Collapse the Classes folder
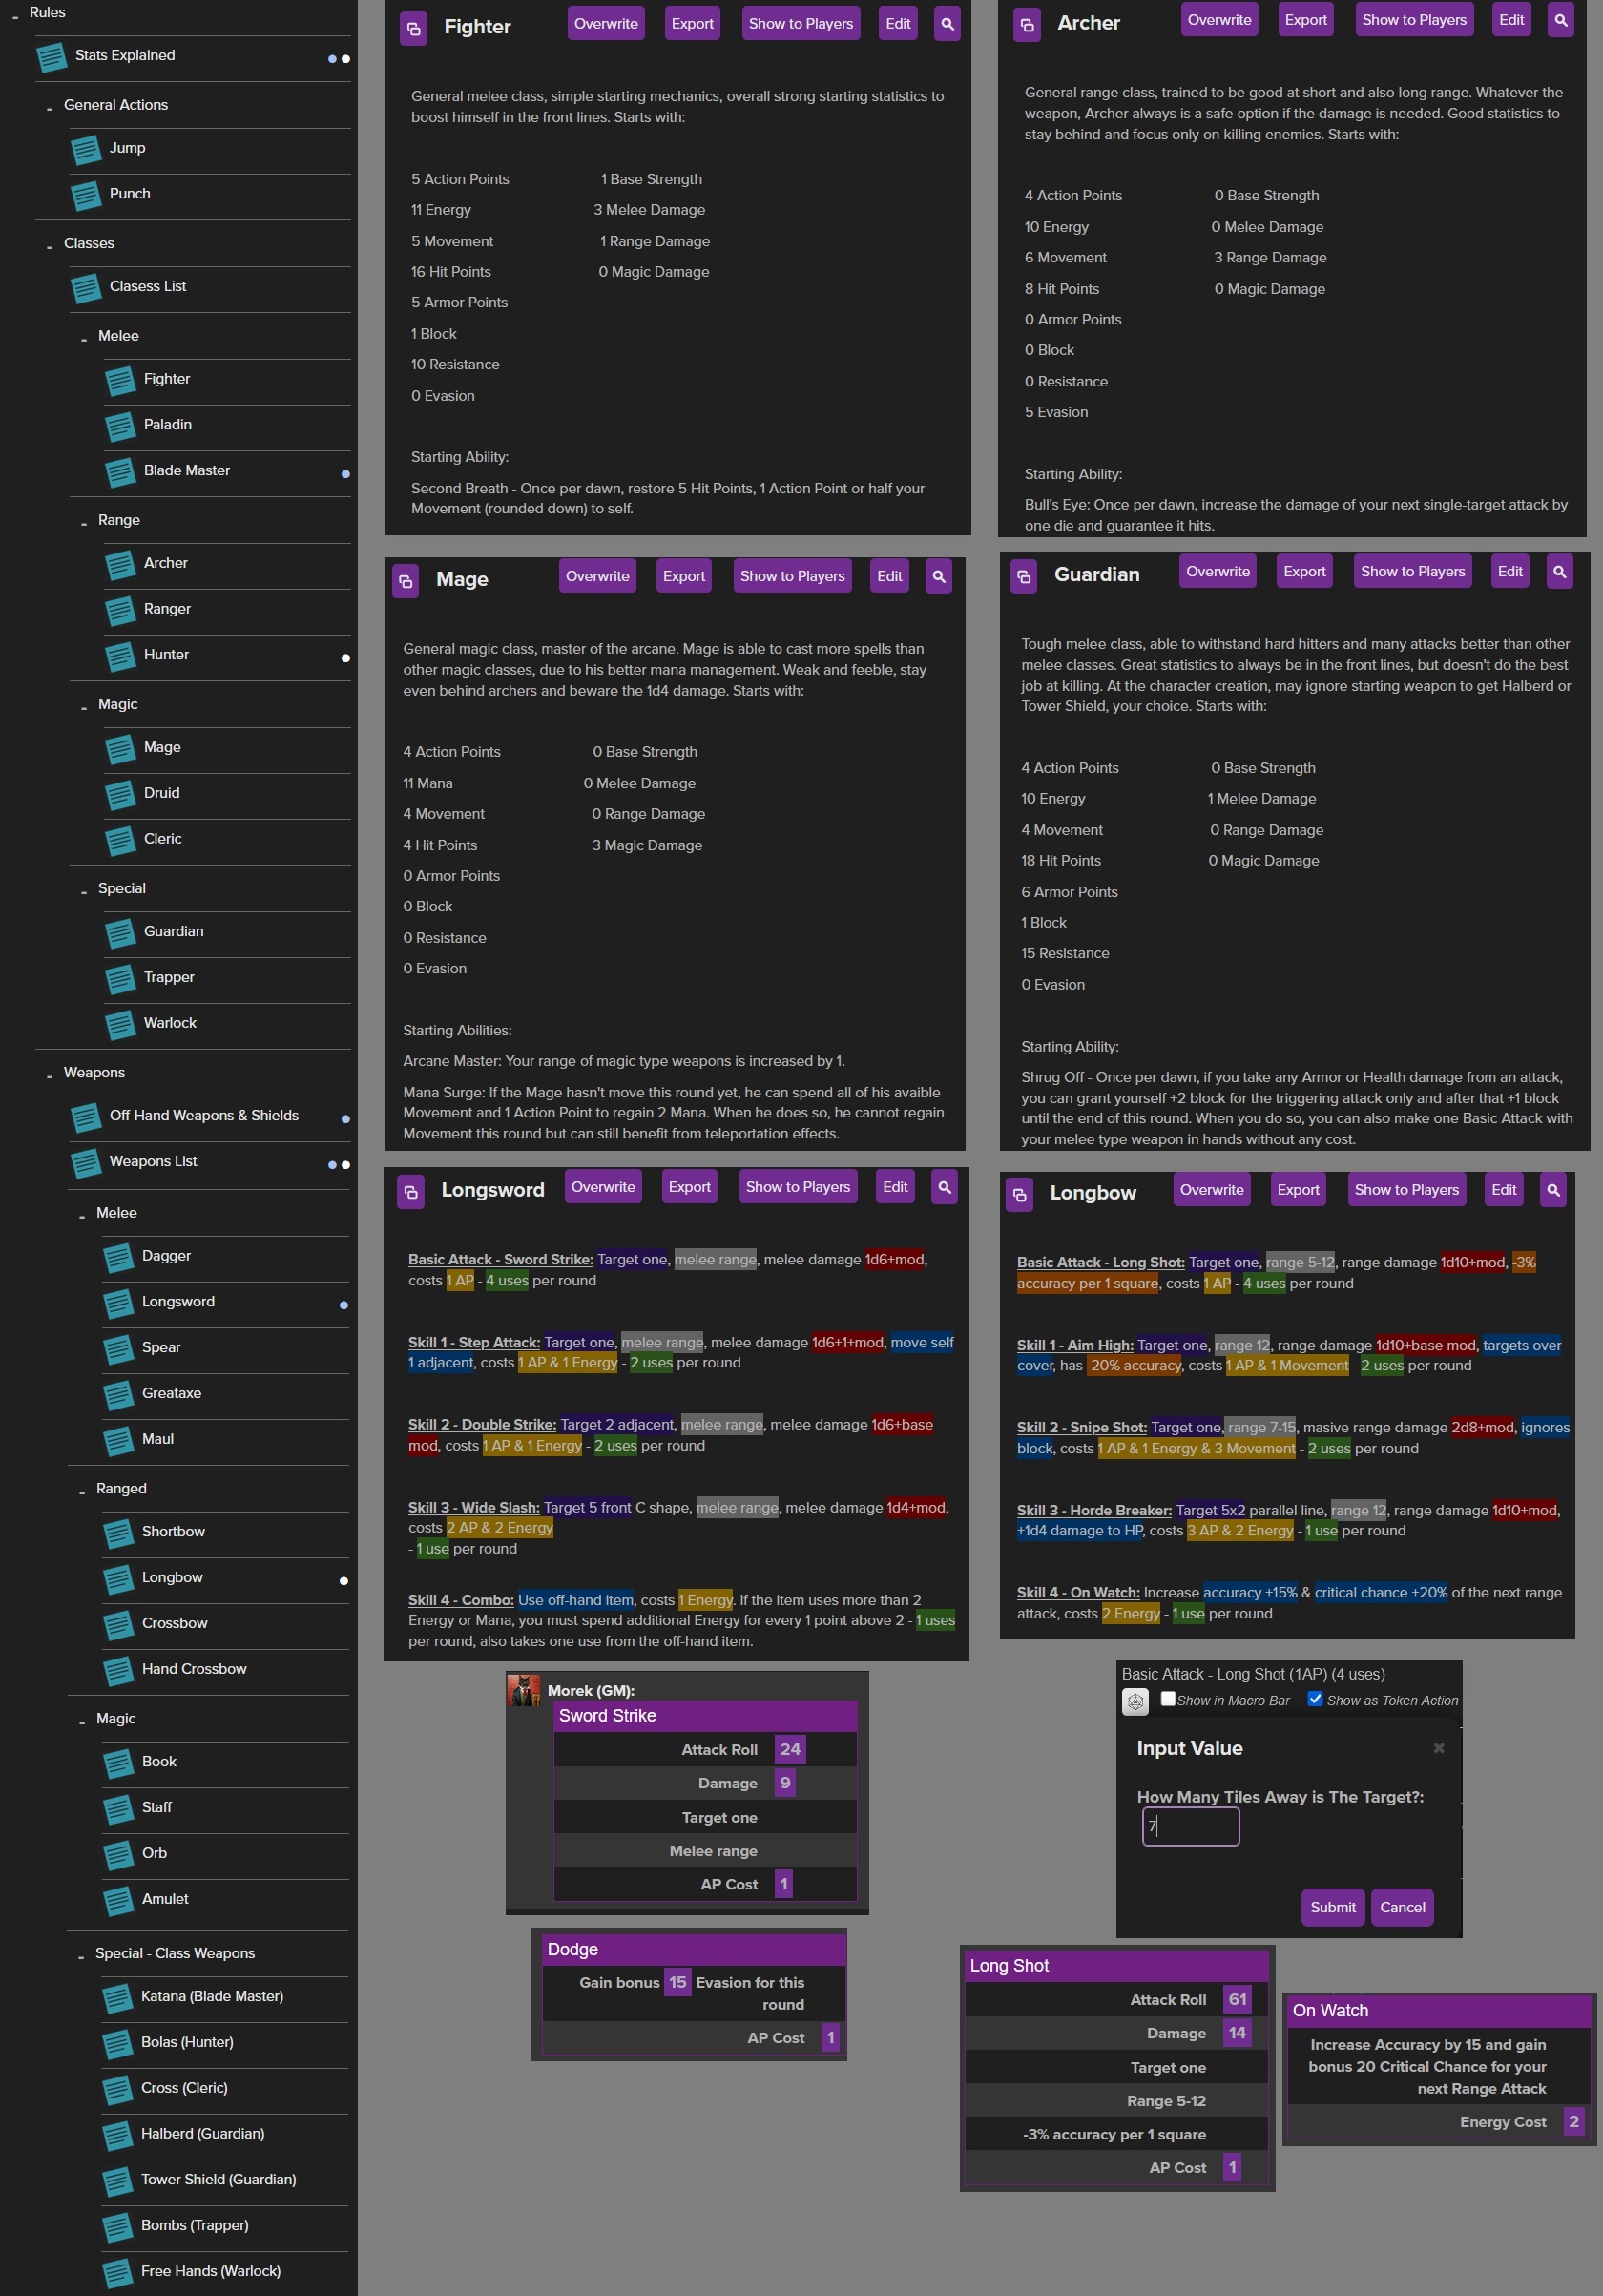The image size is (1603, 2296). click(x=49, y=246)
